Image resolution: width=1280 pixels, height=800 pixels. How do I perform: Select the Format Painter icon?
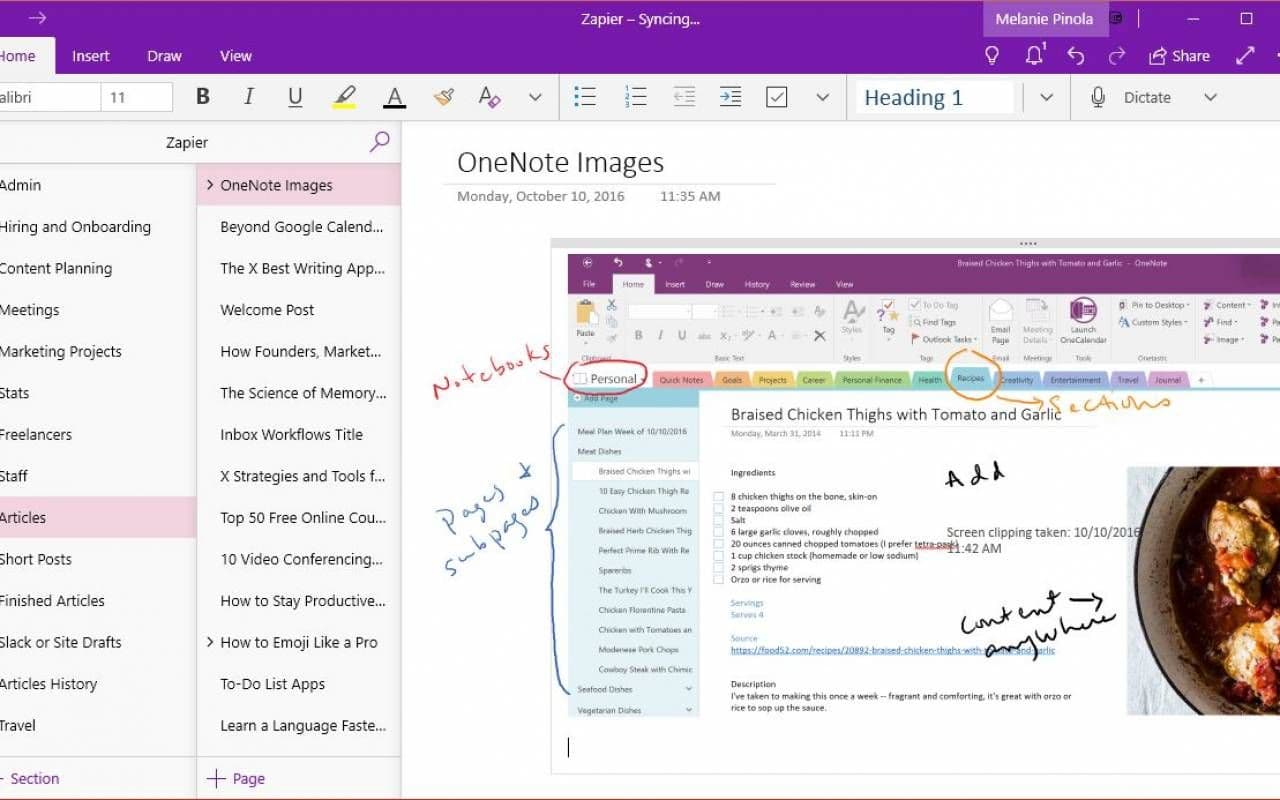pos(443,97)
